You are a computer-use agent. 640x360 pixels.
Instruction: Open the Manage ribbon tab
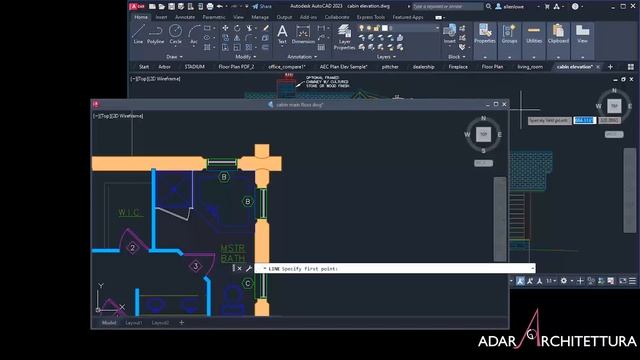pos(260,17)
